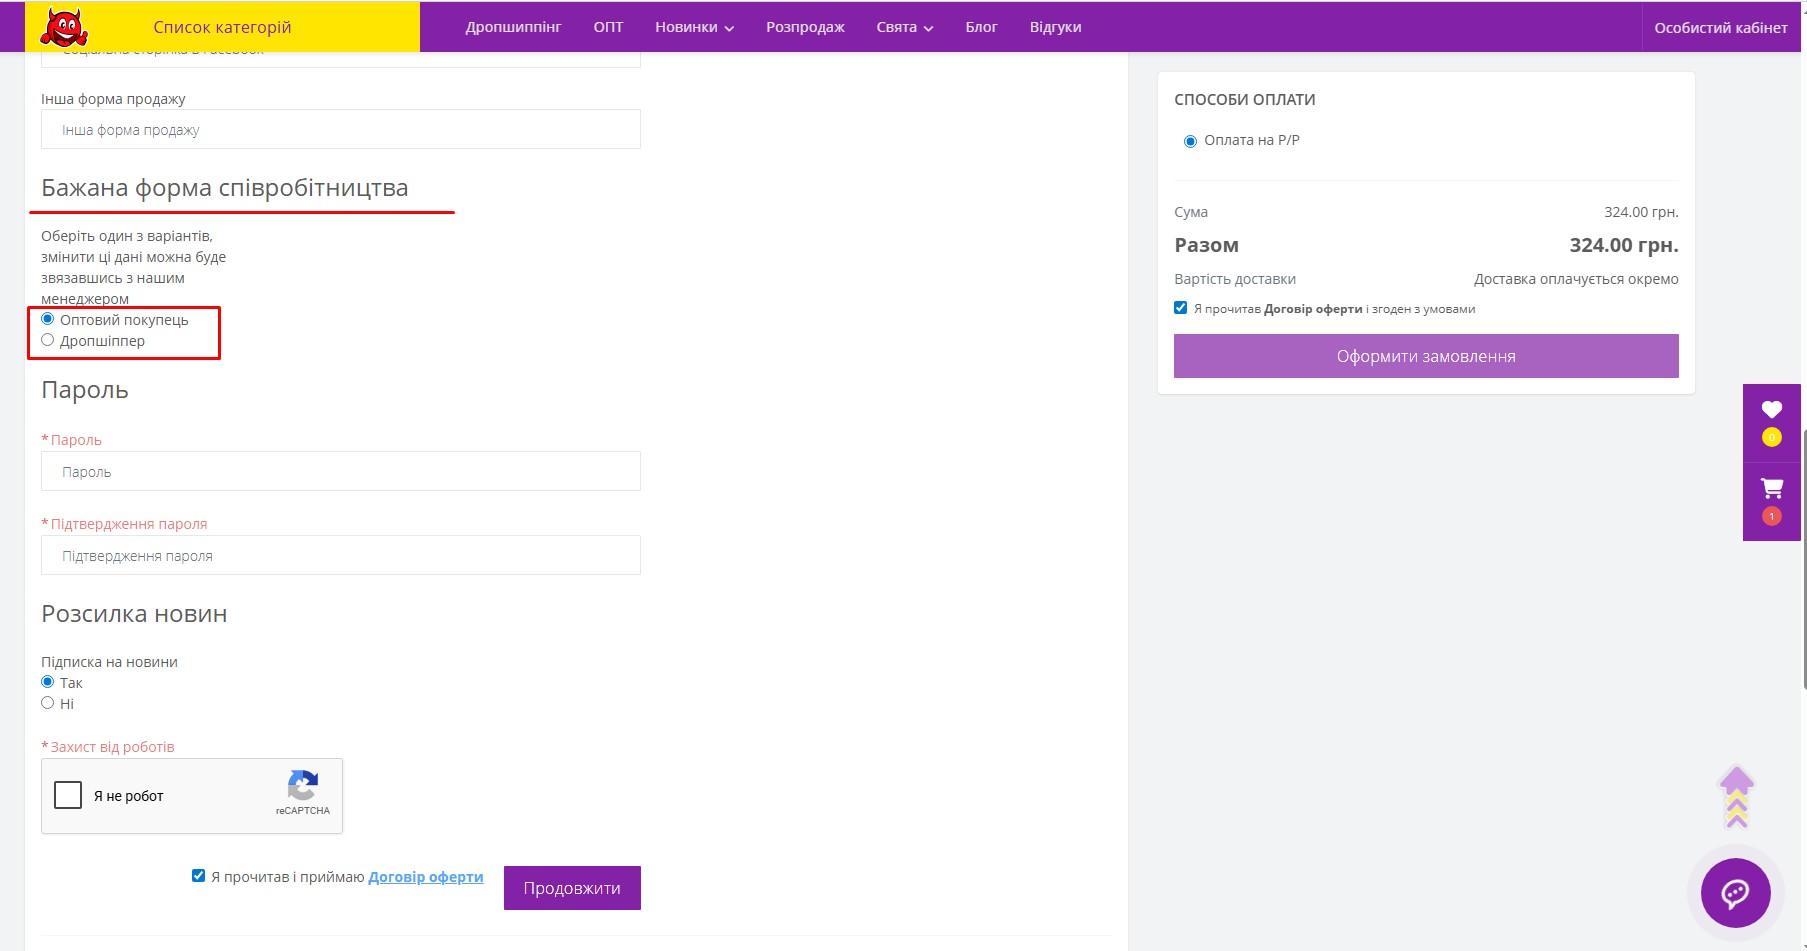Open the Список категорій category list
This screenshot has width=1807, height=951.
(222, 27)
